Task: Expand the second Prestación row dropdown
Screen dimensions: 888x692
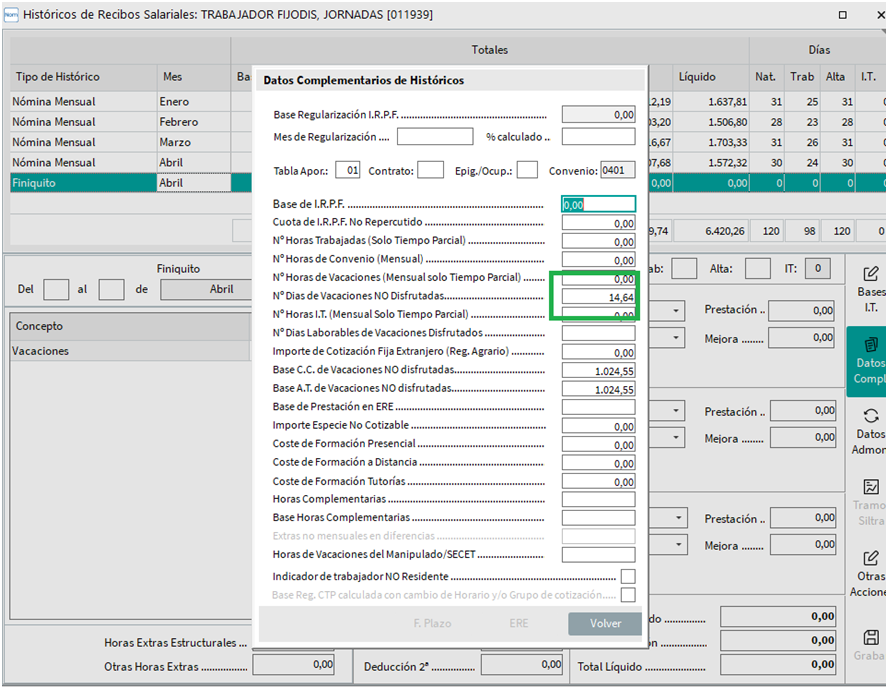Action: [x=677, y=410]
